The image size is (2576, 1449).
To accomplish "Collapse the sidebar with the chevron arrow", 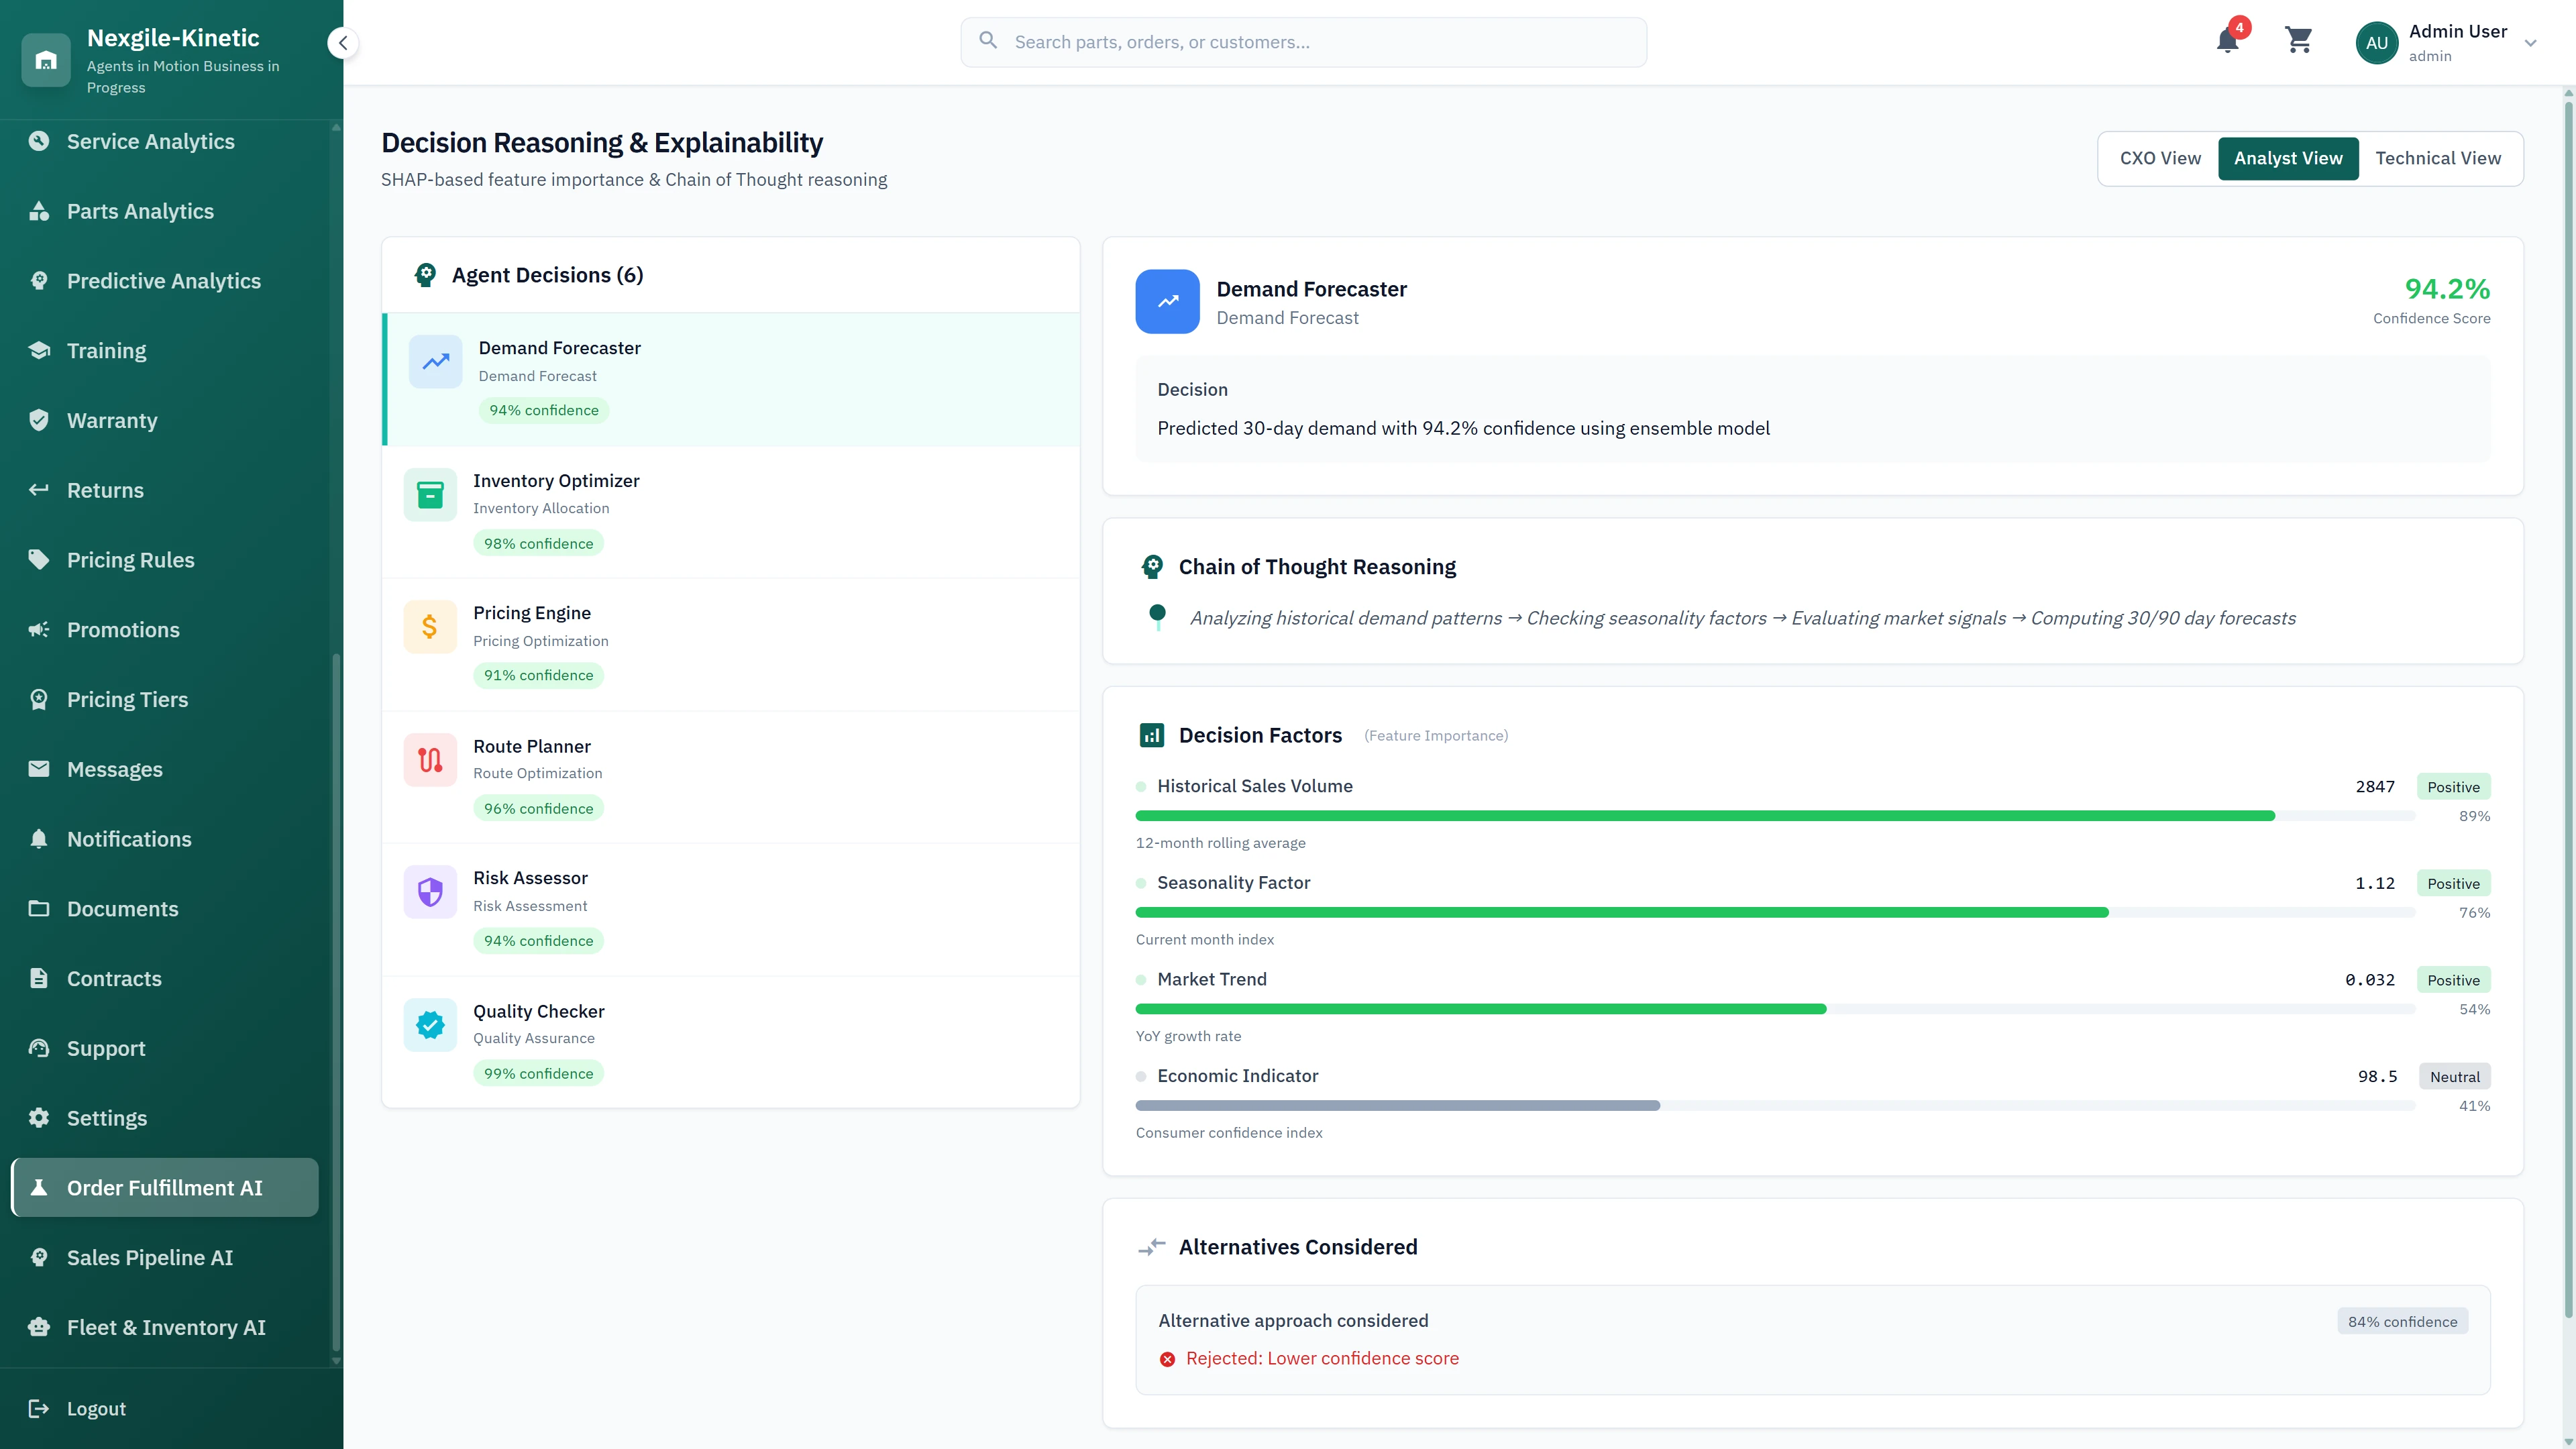I will 342,43.
